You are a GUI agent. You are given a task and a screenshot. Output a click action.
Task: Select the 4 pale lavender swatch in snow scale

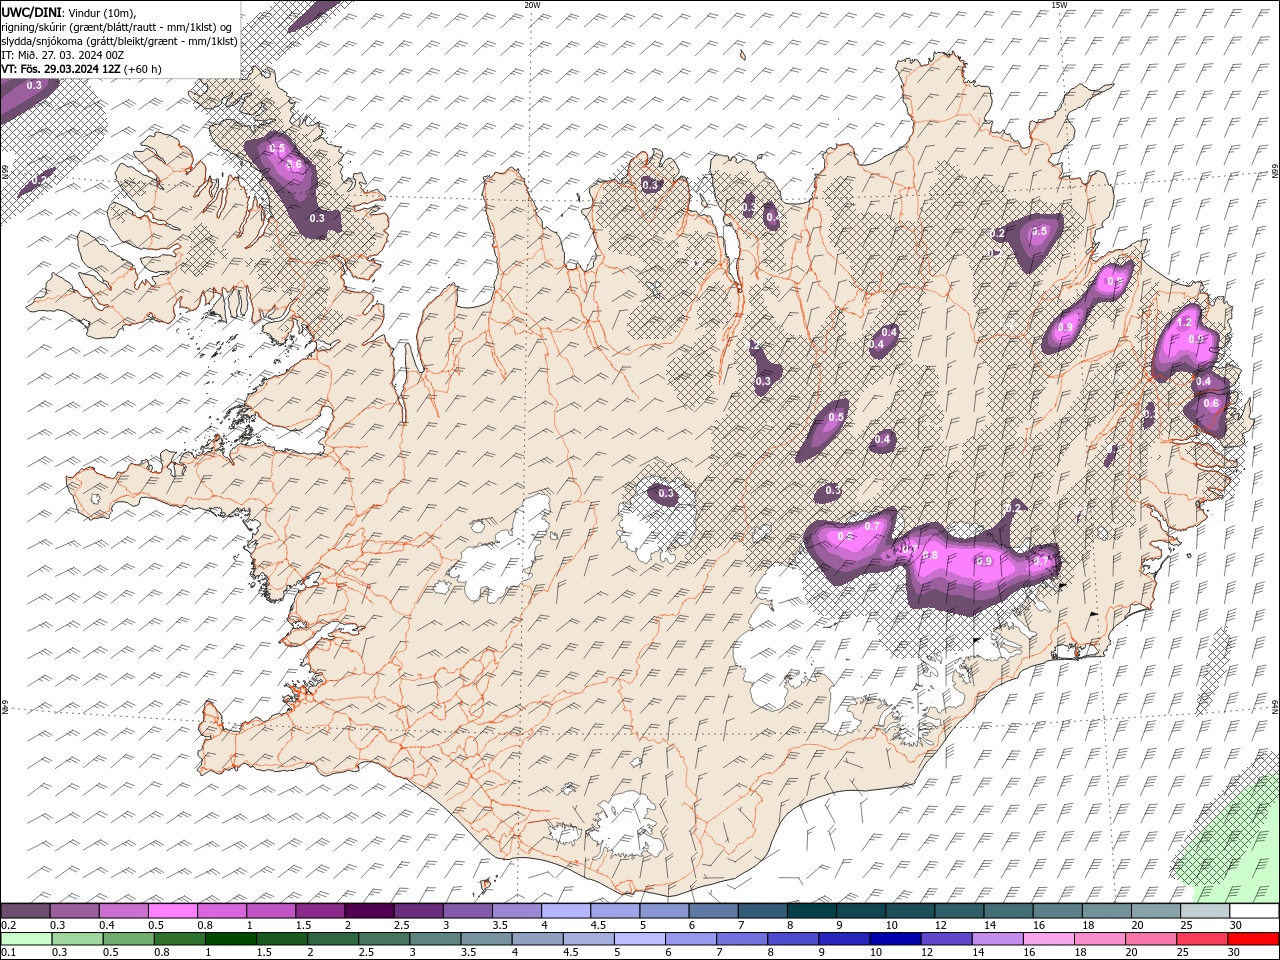pos(566,911)
